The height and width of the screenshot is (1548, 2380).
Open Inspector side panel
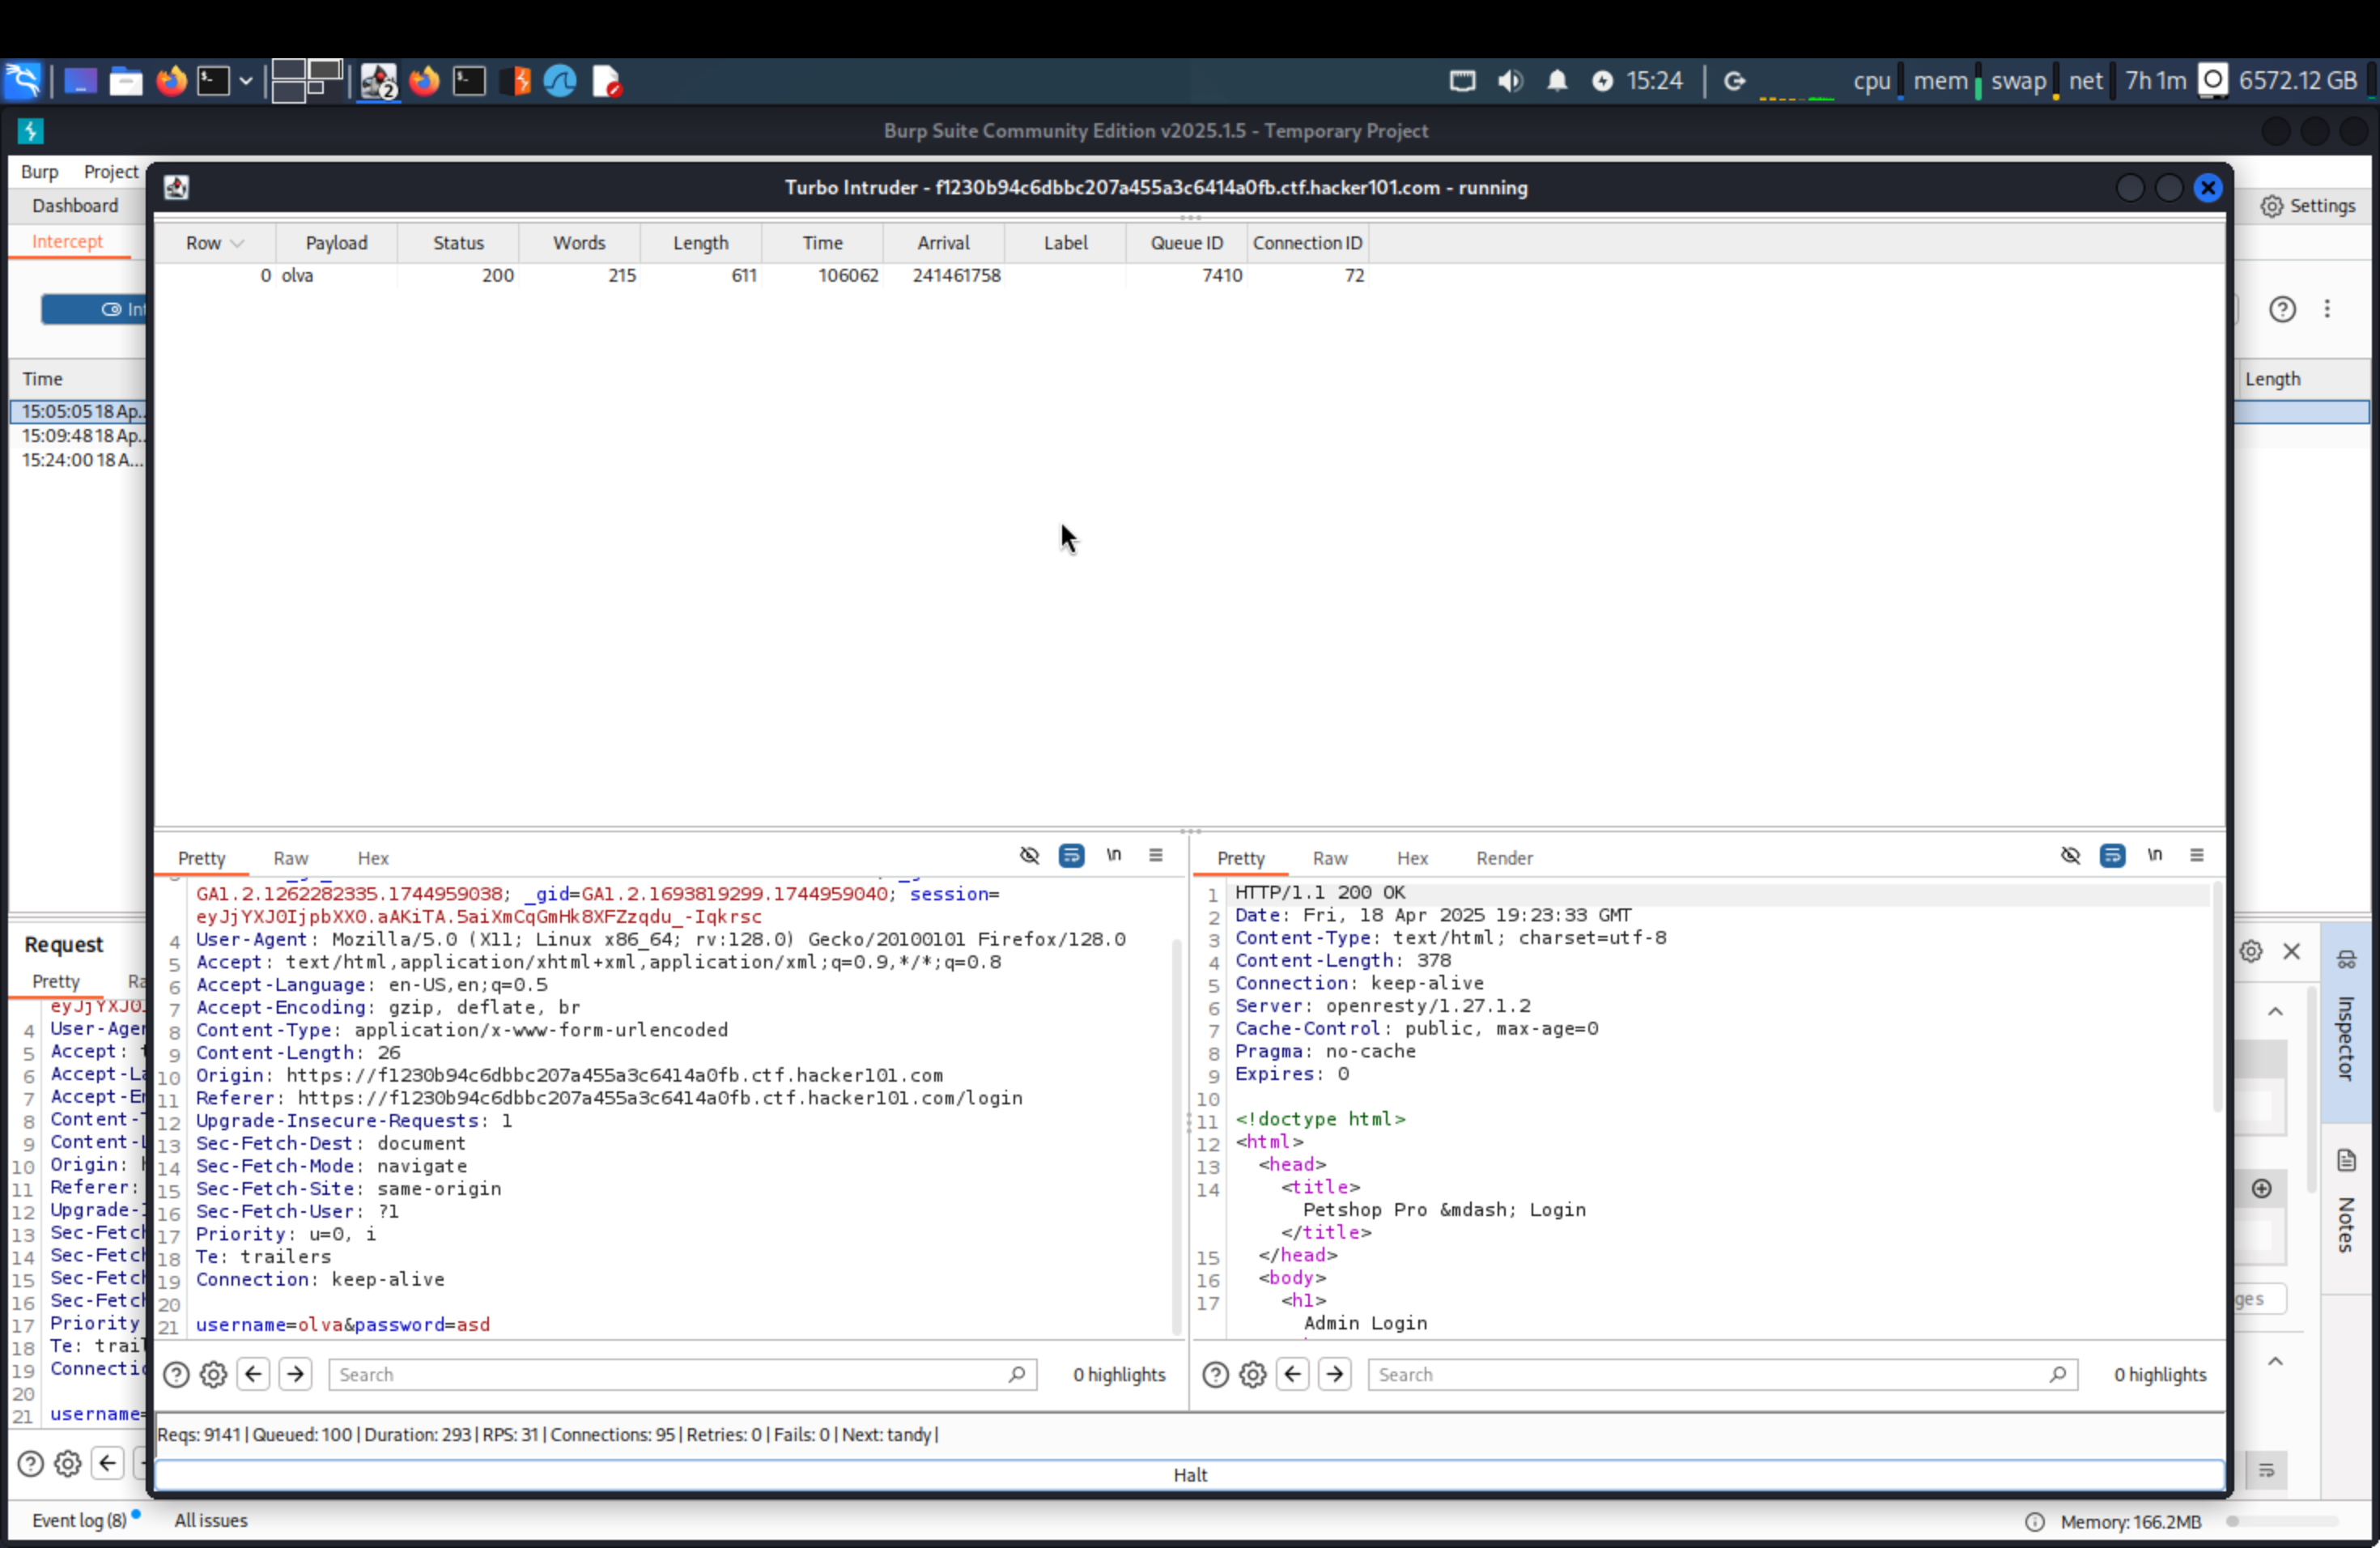2345,1021
